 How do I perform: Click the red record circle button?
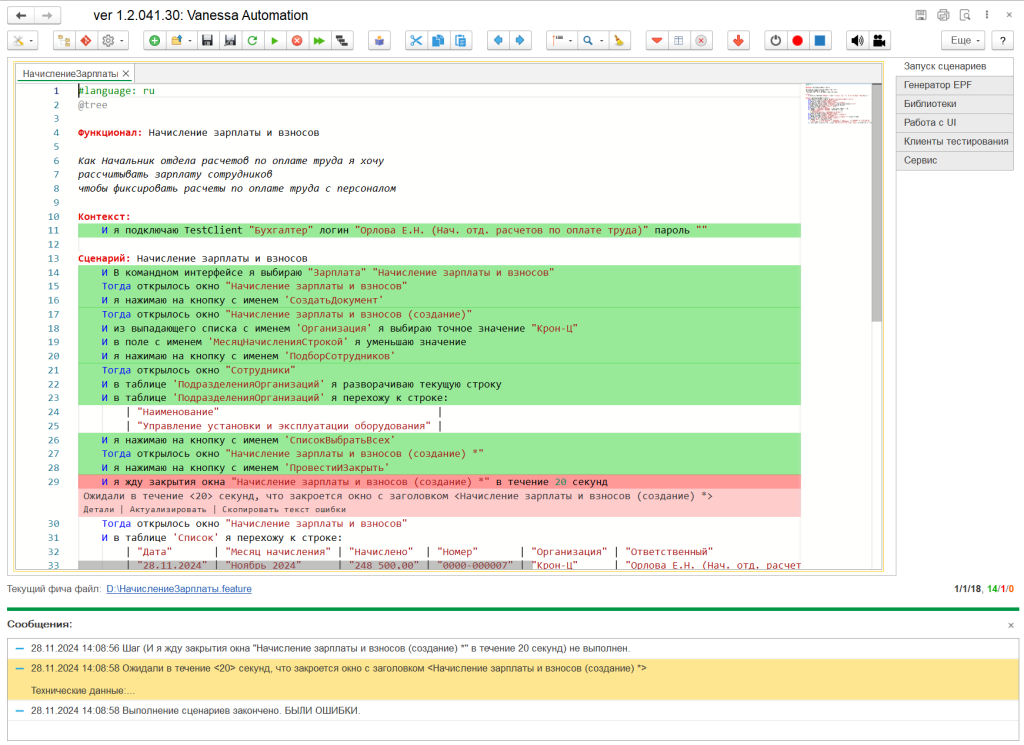click(x=797, y=41)
